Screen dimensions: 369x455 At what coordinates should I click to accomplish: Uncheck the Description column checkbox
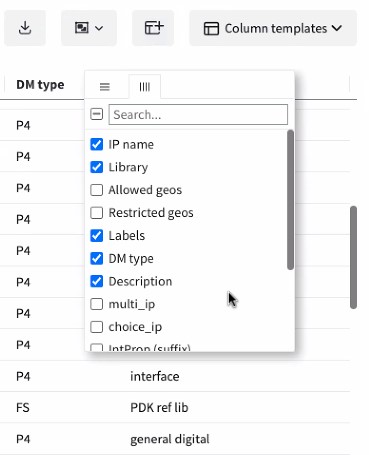(x=97, y=281)
